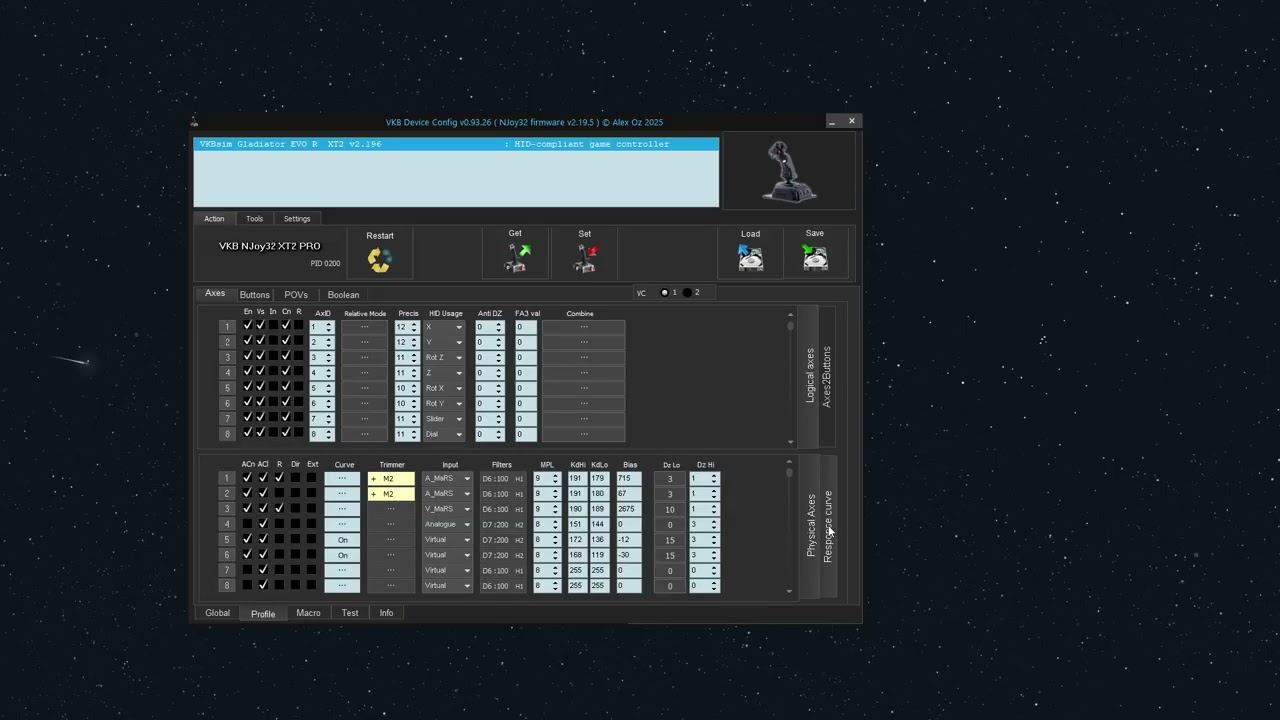The image size is (1280, 720).
Task: Open HID Usage dropdown showing Slider
Action: [444, 419]
